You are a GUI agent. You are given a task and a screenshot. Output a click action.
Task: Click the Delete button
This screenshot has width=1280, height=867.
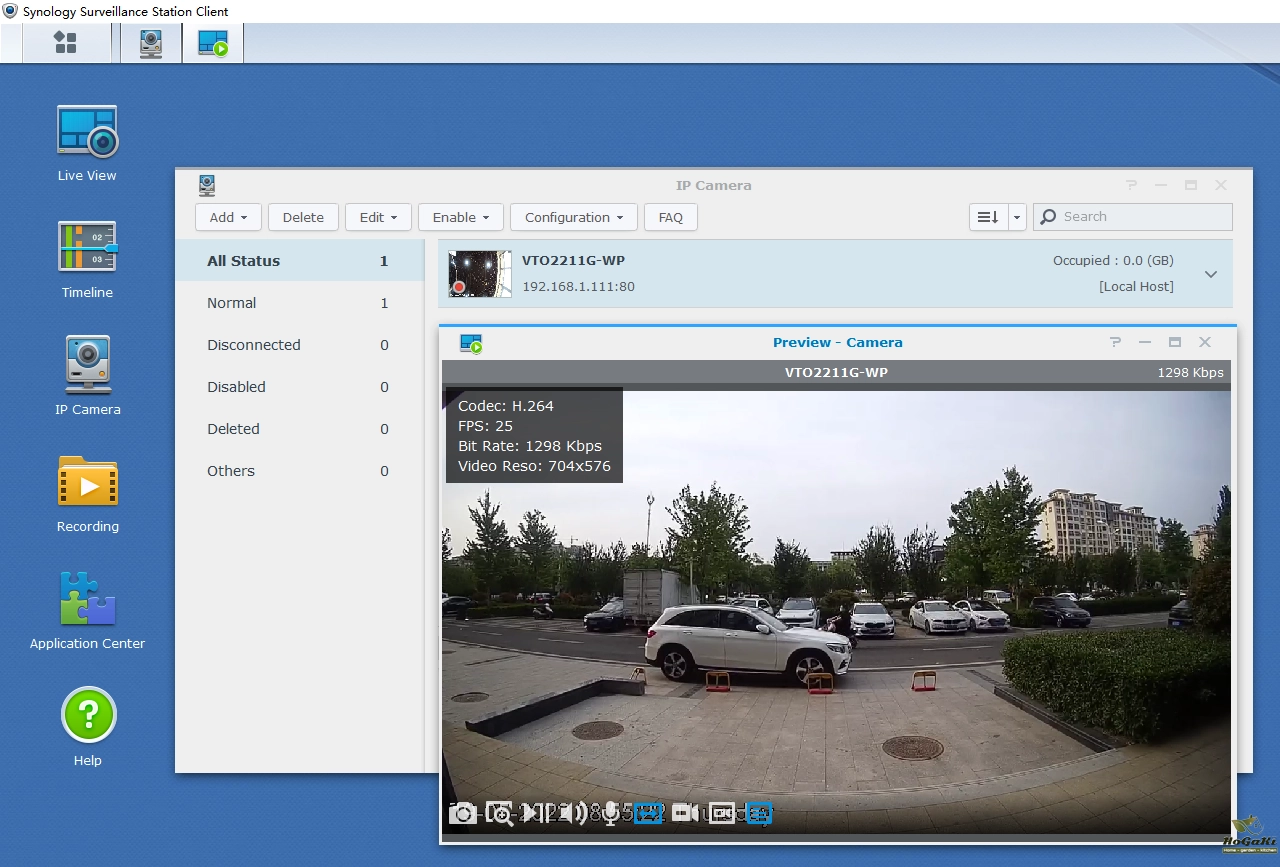(x=303, y=217)
